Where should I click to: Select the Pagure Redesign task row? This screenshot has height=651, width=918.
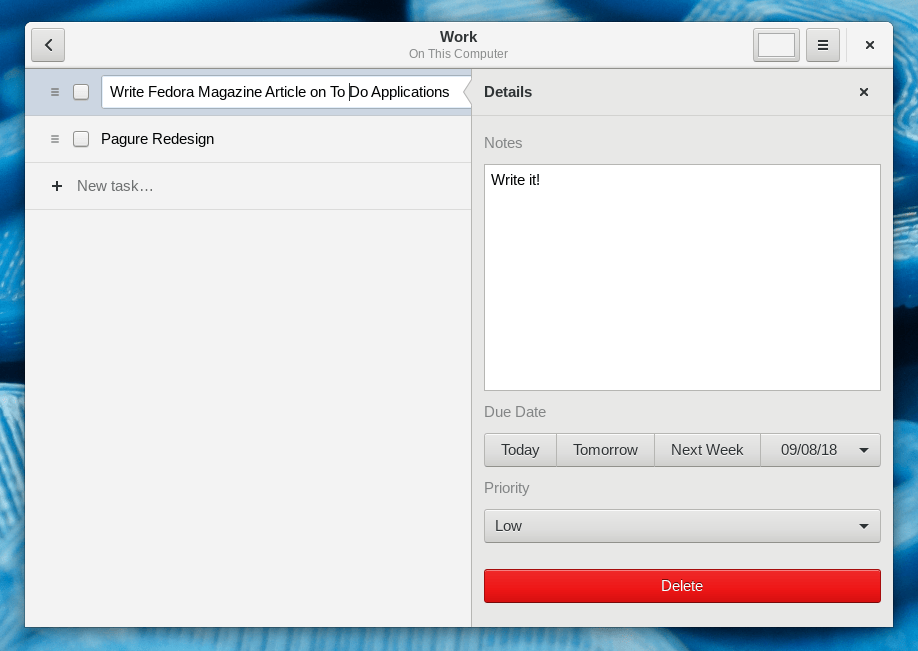[x=248, y=139]
